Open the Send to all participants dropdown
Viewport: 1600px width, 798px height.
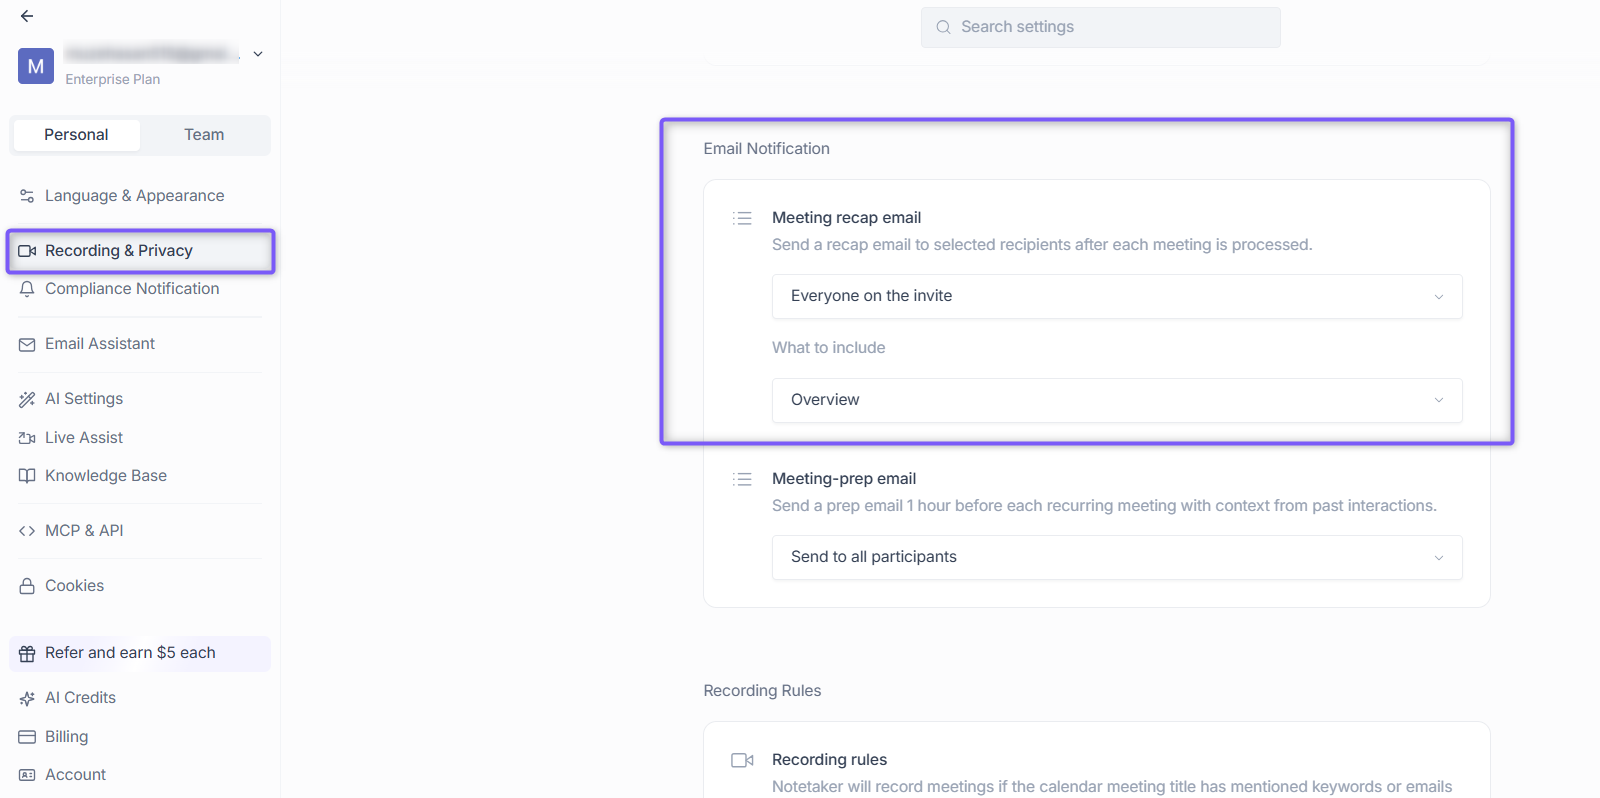coord(1117,557)
